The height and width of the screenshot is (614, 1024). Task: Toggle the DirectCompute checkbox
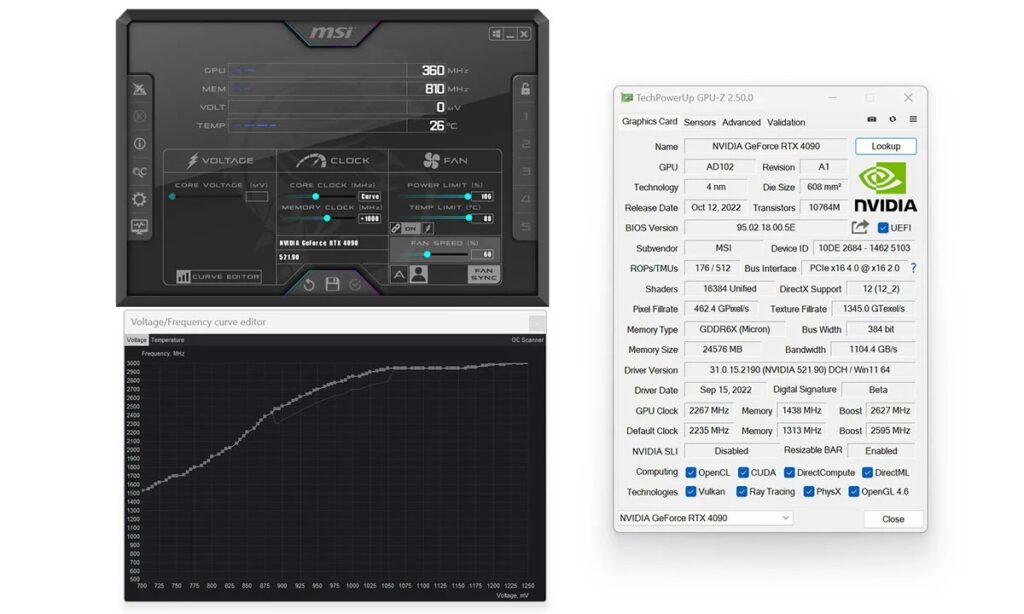tap(790, 472)
